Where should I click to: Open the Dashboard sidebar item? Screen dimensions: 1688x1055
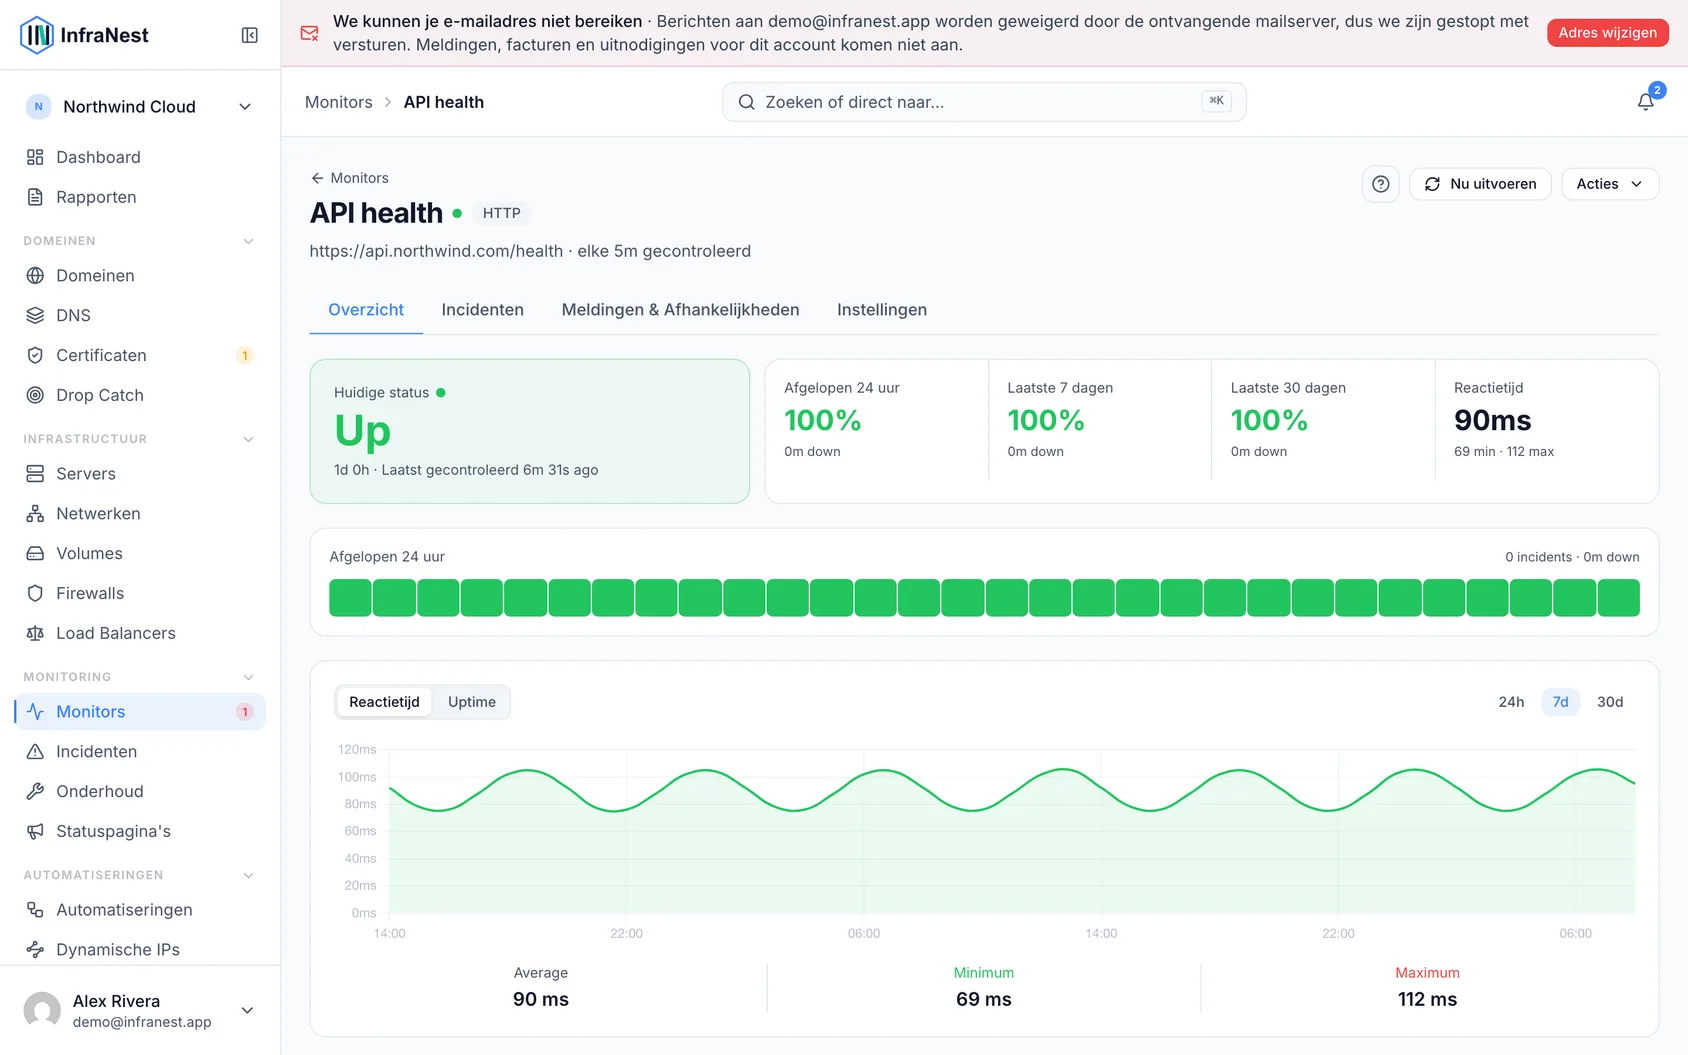140,157
